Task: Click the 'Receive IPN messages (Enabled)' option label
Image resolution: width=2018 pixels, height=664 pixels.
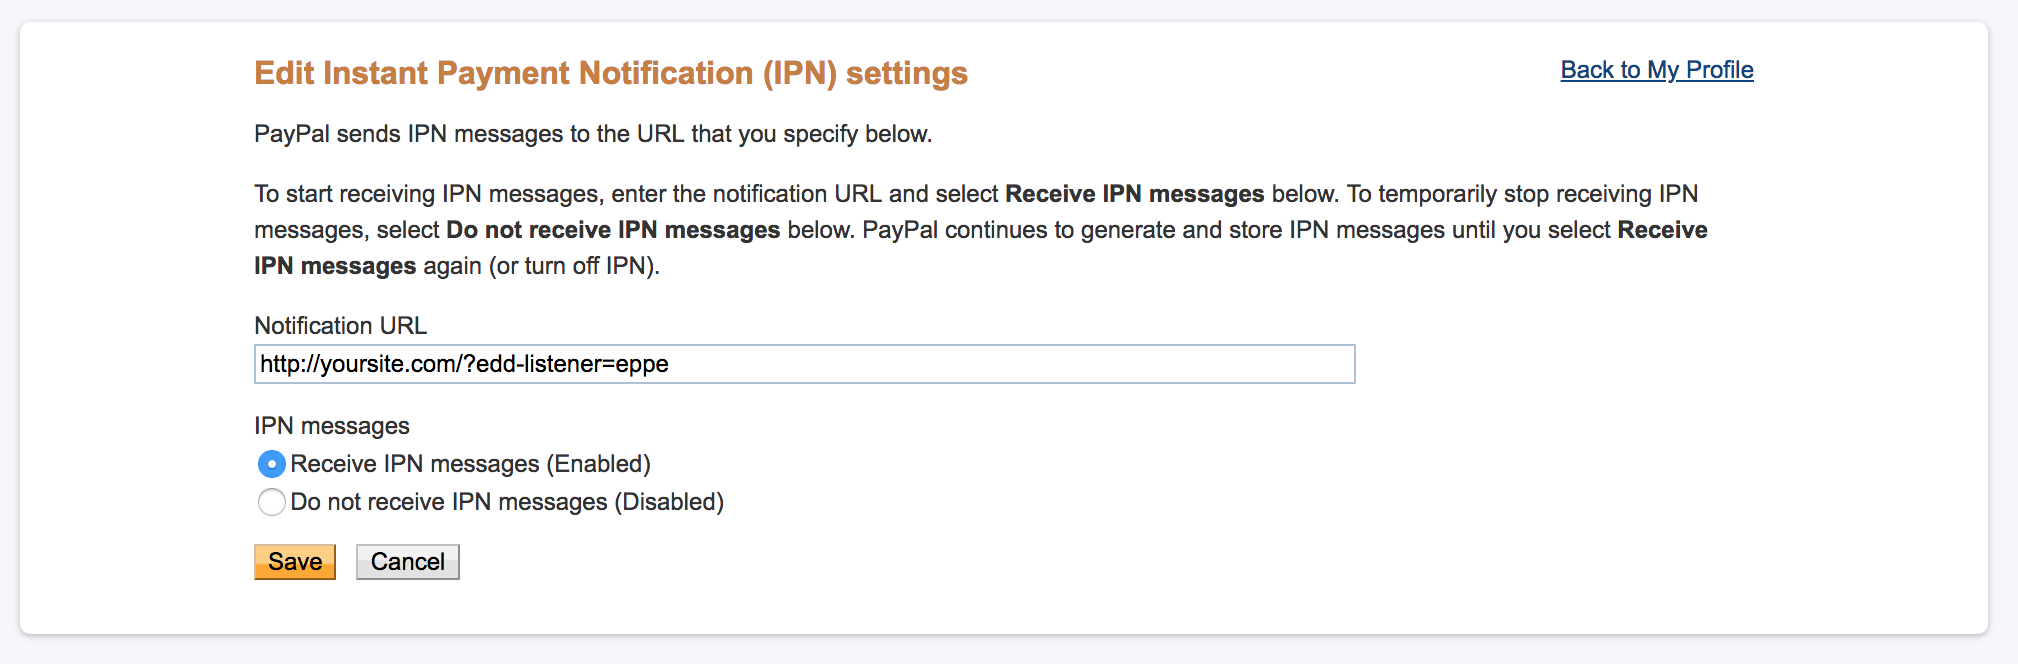Action: pyautogui.click(x=470, y=464)
